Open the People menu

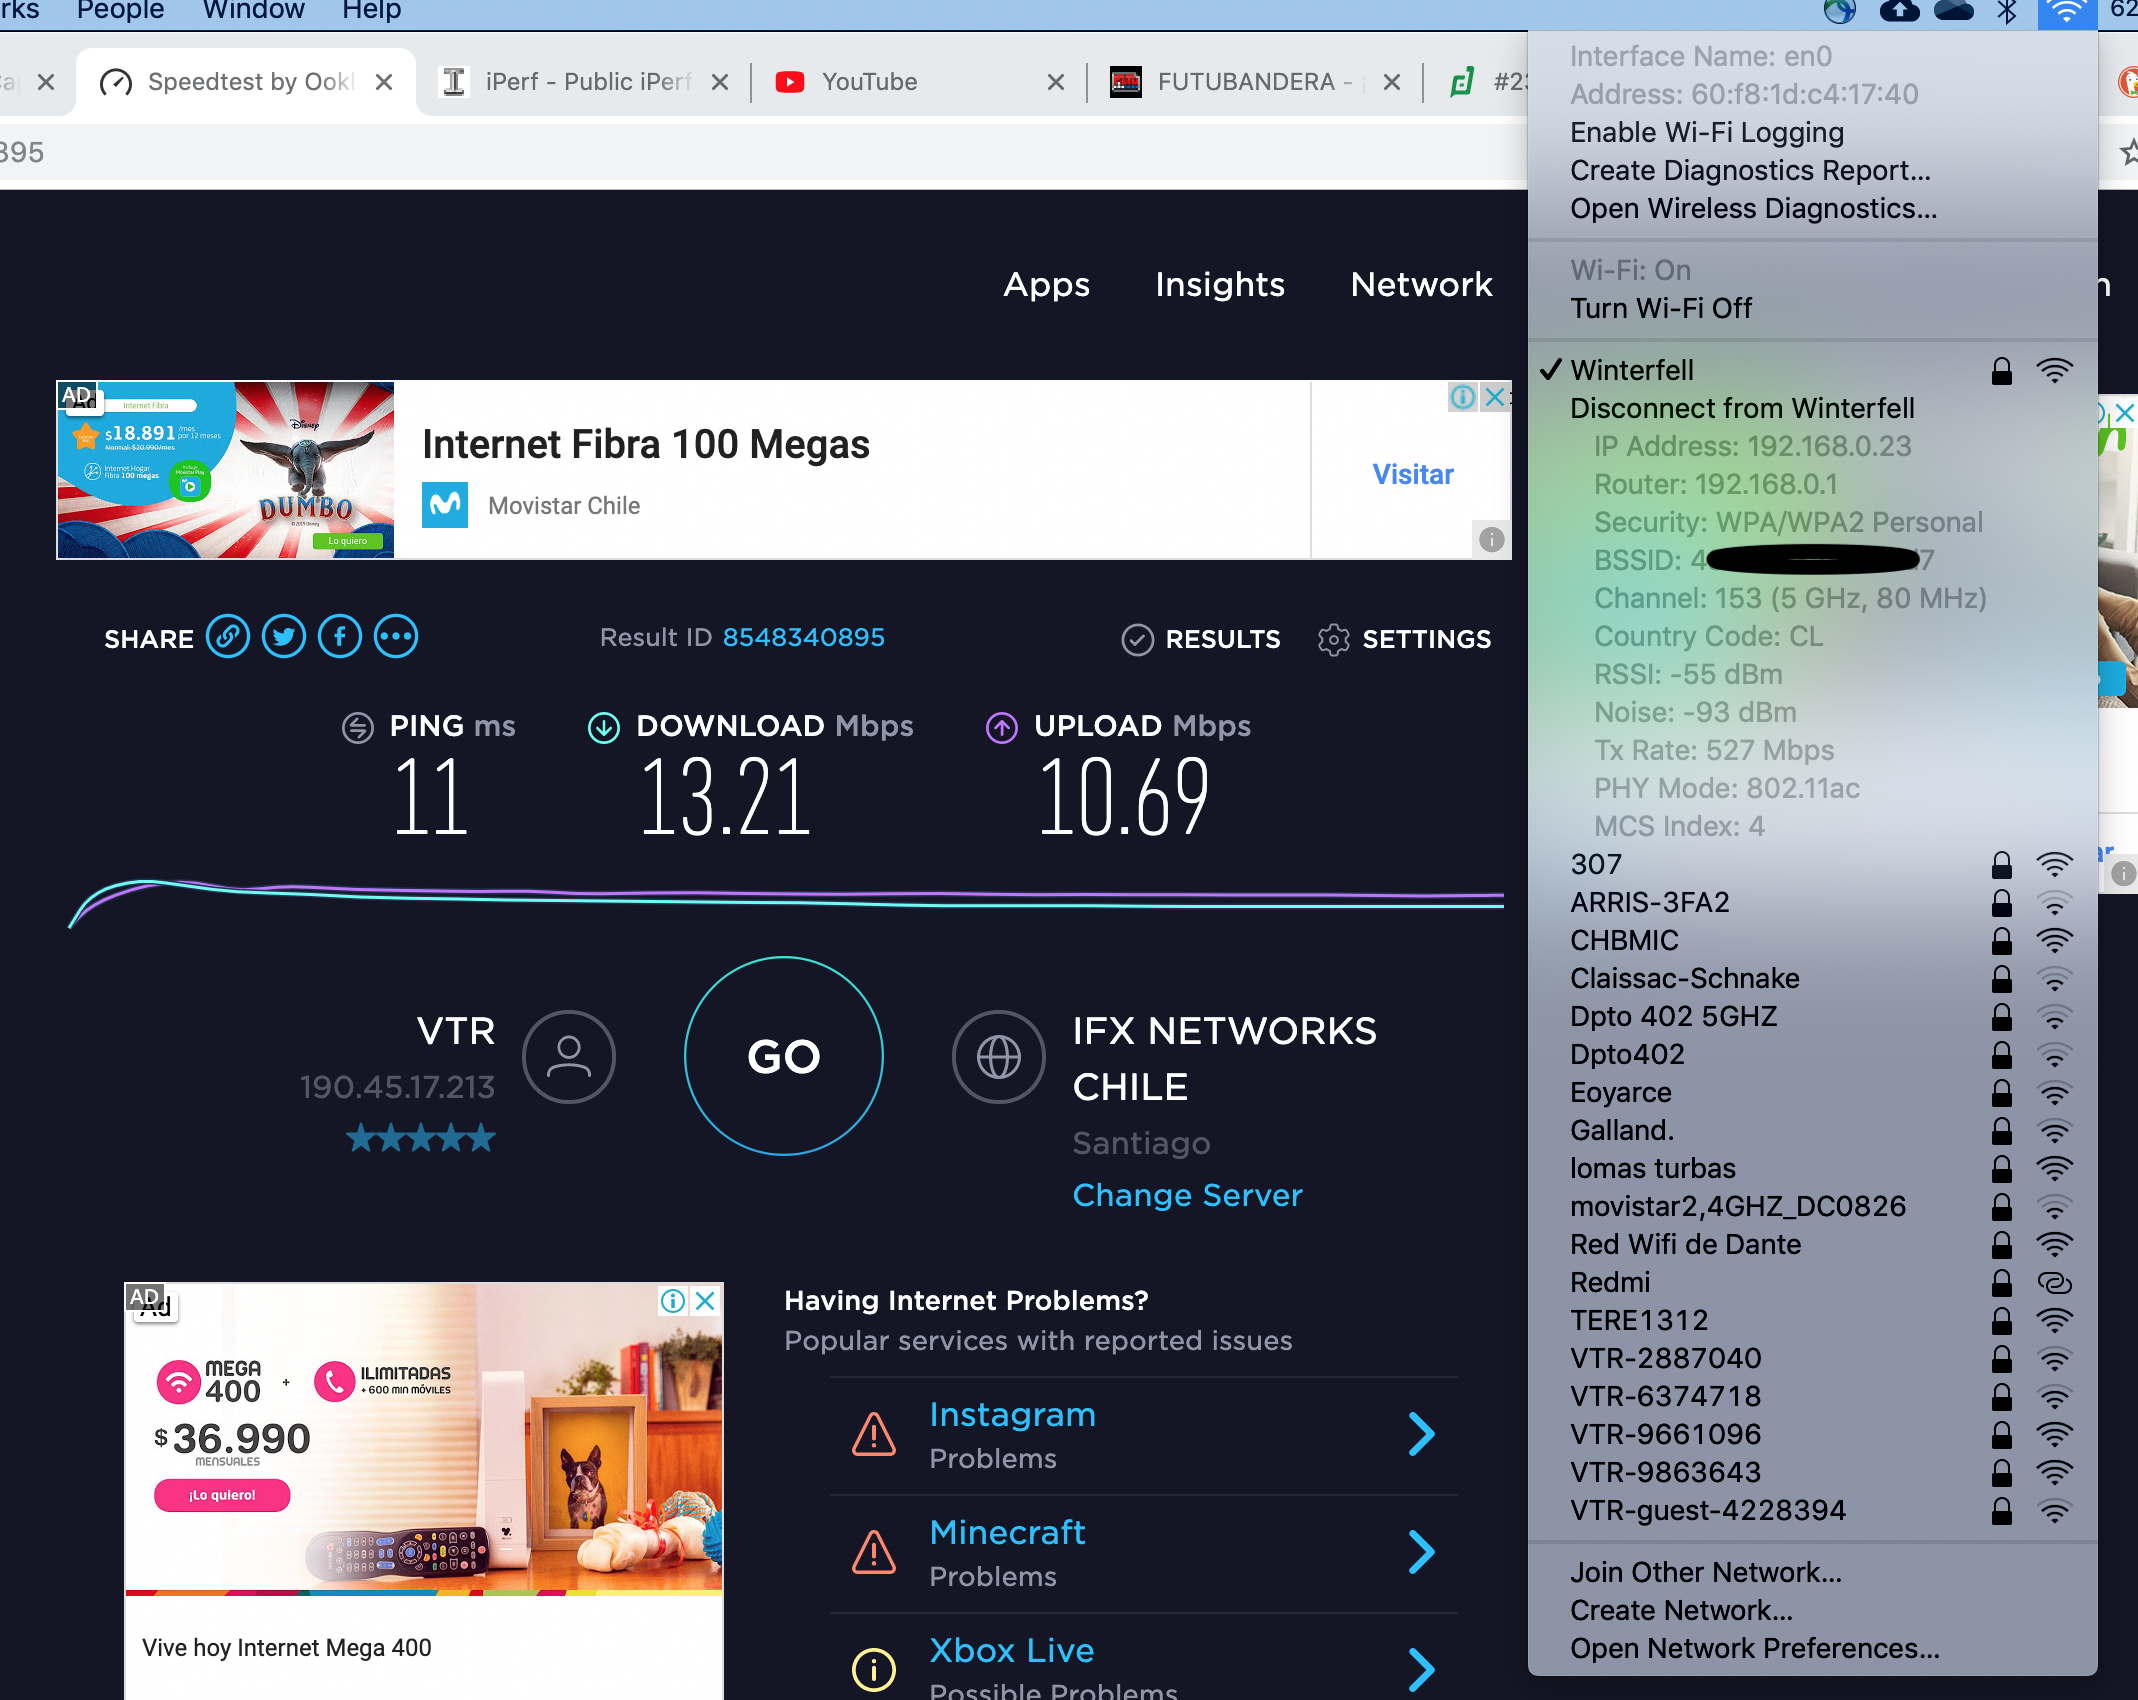(121, 11)
